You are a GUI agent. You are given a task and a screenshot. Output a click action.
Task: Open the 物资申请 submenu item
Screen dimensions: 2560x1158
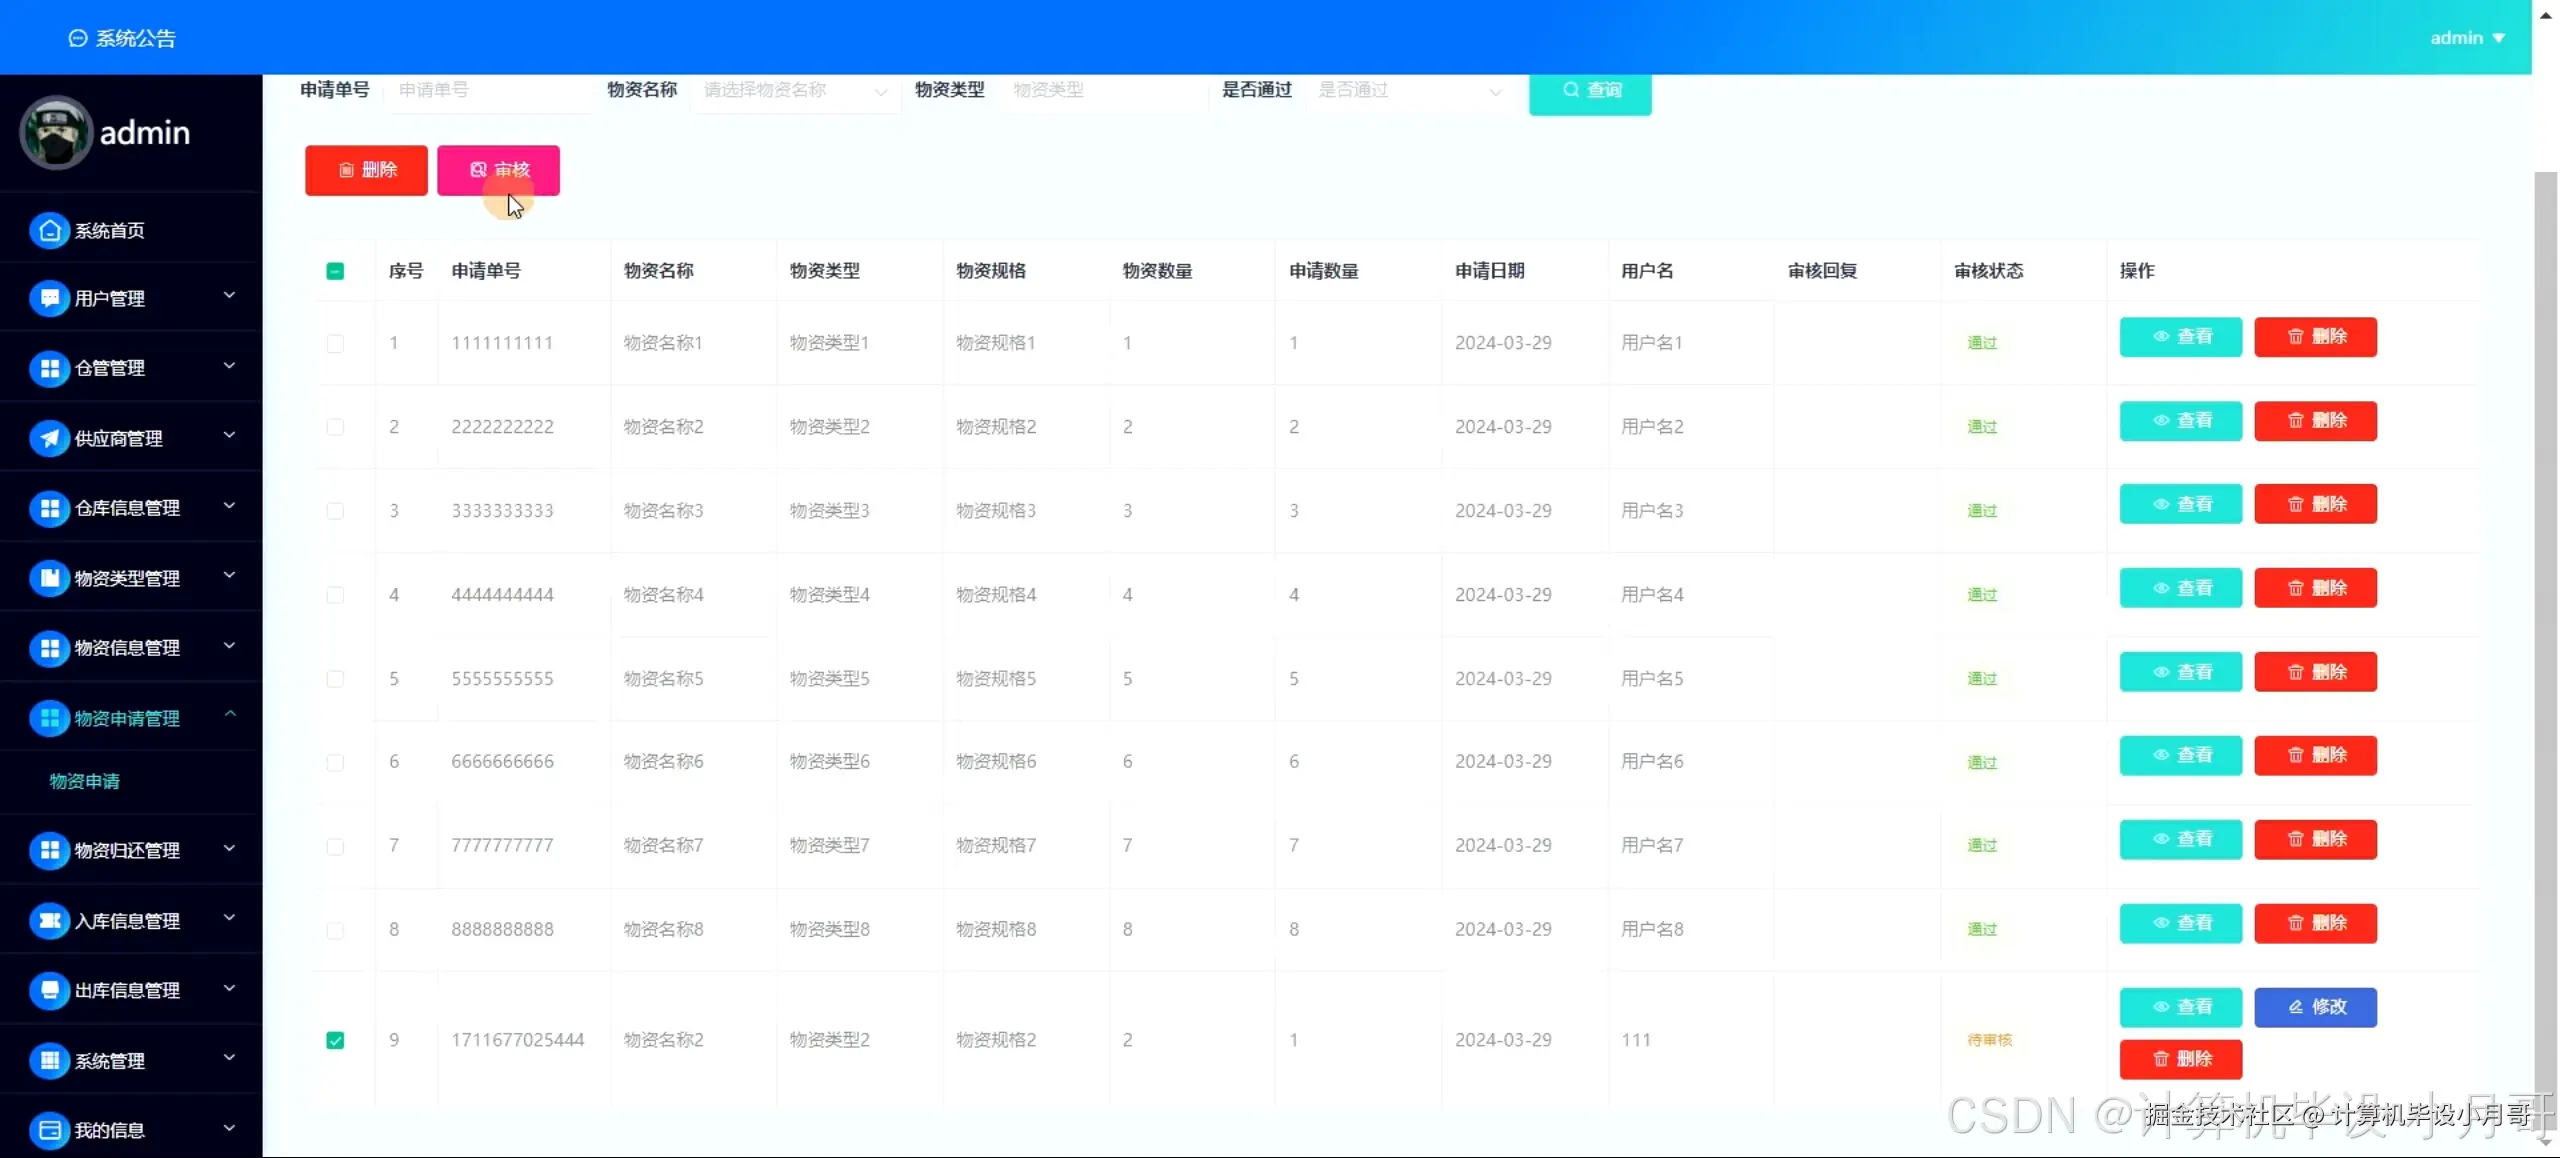point(85,781)
